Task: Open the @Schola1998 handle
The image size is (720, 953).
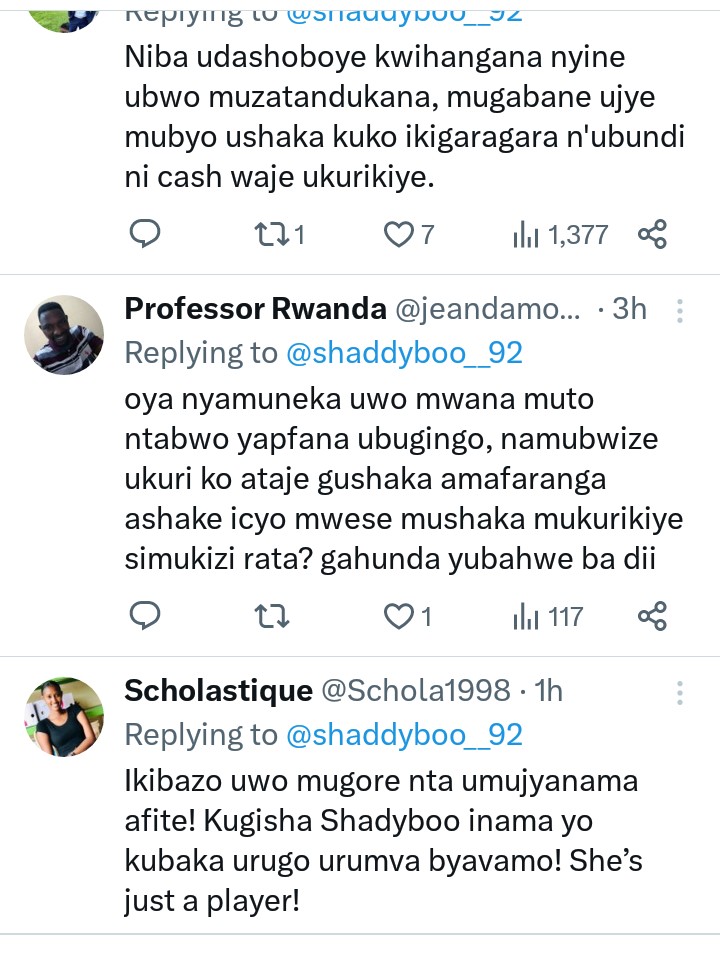Action: 415,691
